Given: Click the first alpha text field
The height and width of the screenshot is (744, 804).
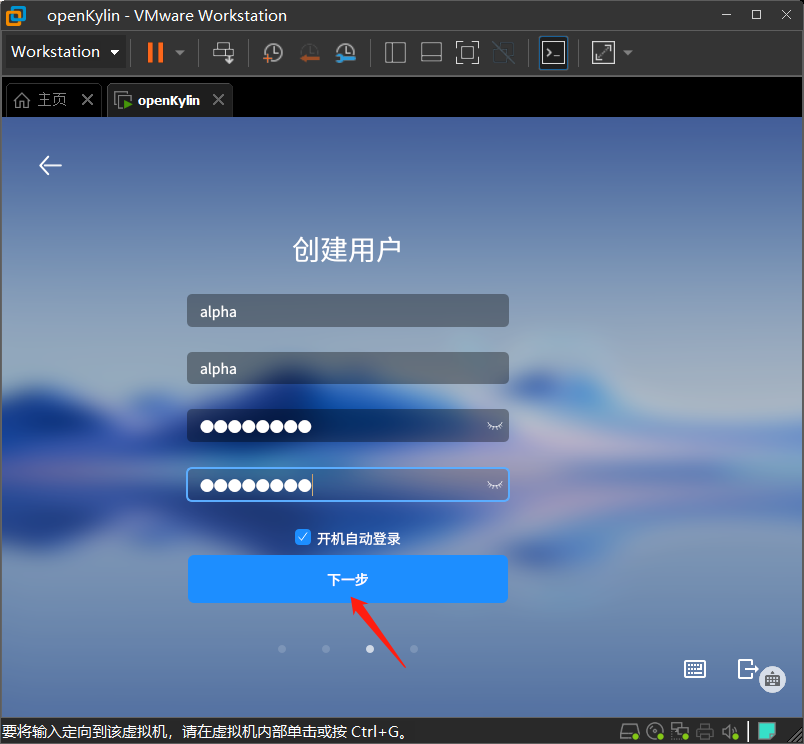Looking at the screenshot, I should 348,311.
